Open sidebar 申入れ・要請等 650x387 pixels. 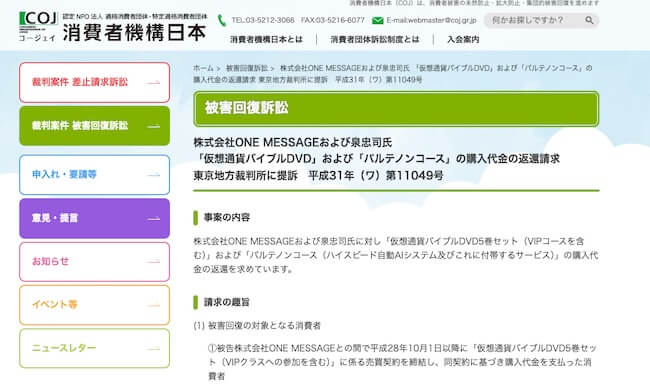point(95,174)
